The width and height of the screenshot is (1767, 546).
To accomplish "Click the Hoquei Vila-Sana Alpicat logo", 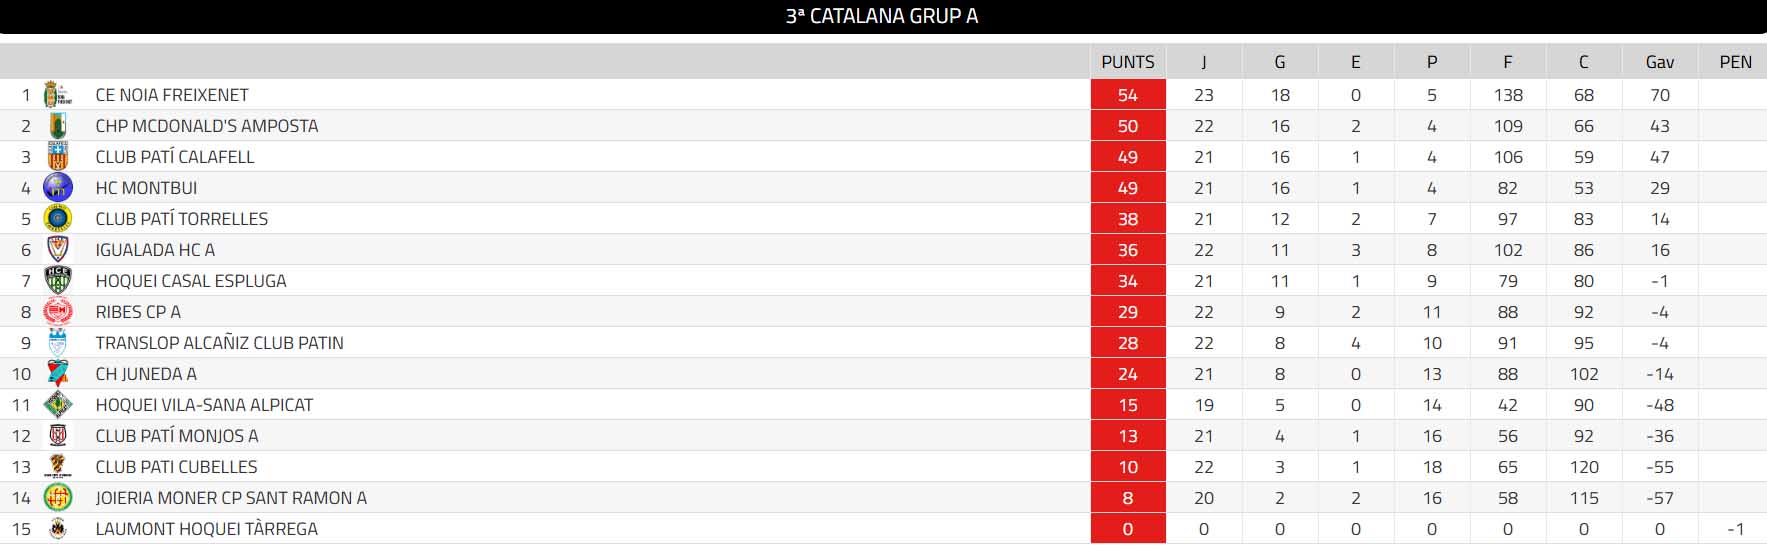I will [58, 405].
